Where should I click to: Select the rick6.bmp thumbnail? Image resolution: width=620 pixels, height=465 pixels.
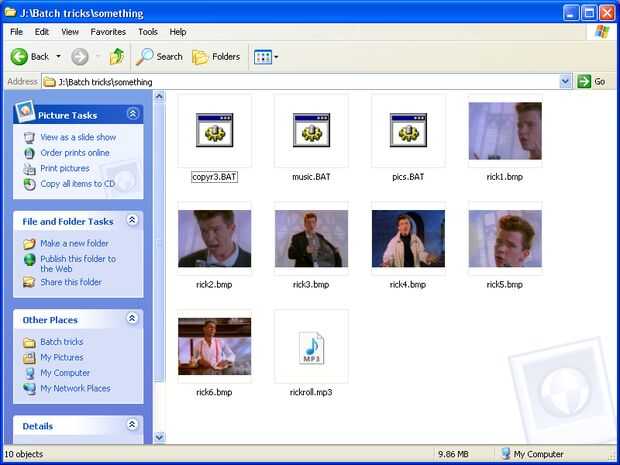[x=214, y=346]
